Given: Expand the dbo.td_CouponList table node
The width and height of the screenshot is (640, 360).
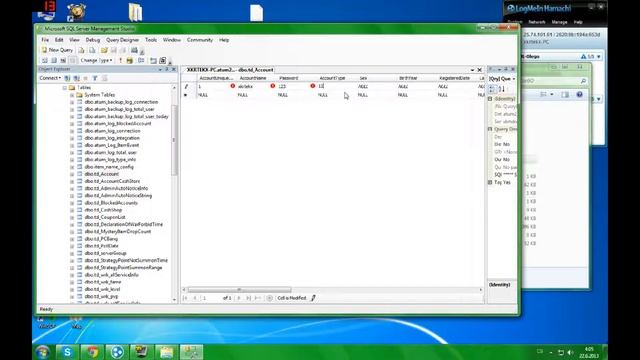Looking at the screenshot, I should coord(72,217).
